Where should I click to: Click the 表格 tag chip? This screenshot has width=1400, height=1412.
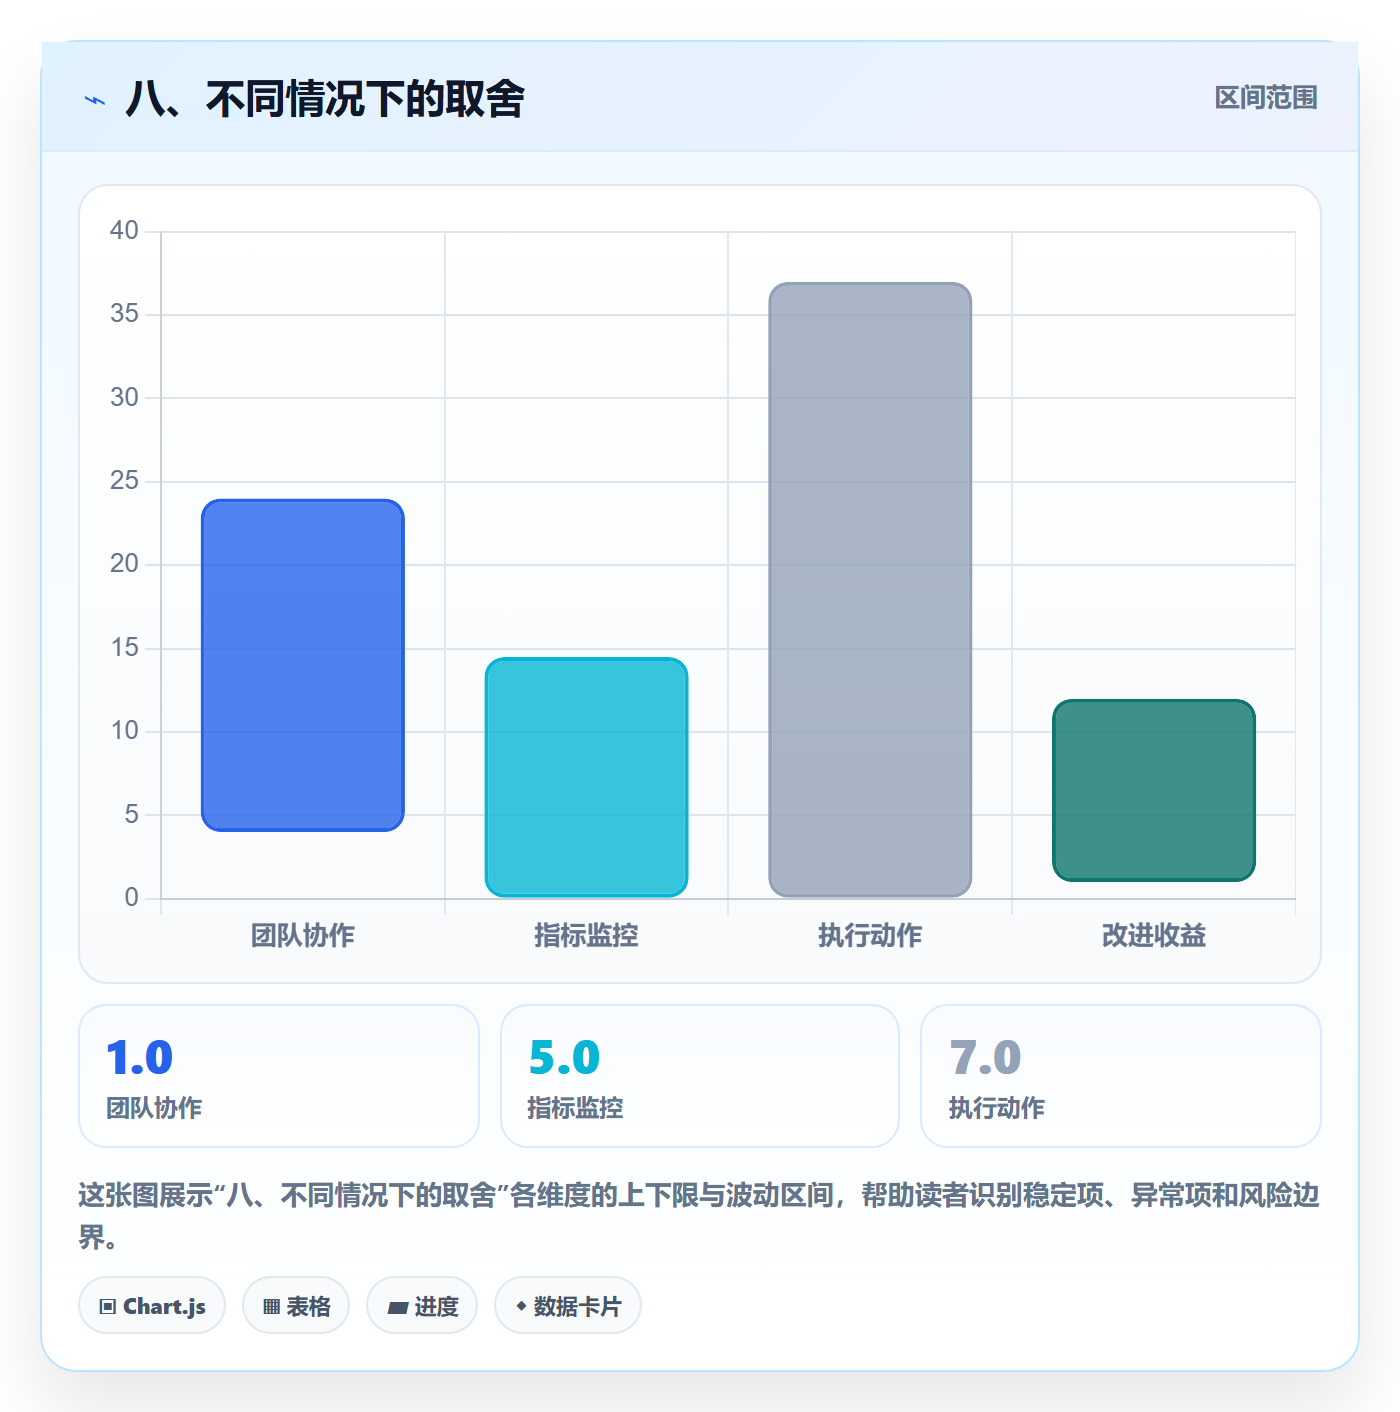point(296,1305)
